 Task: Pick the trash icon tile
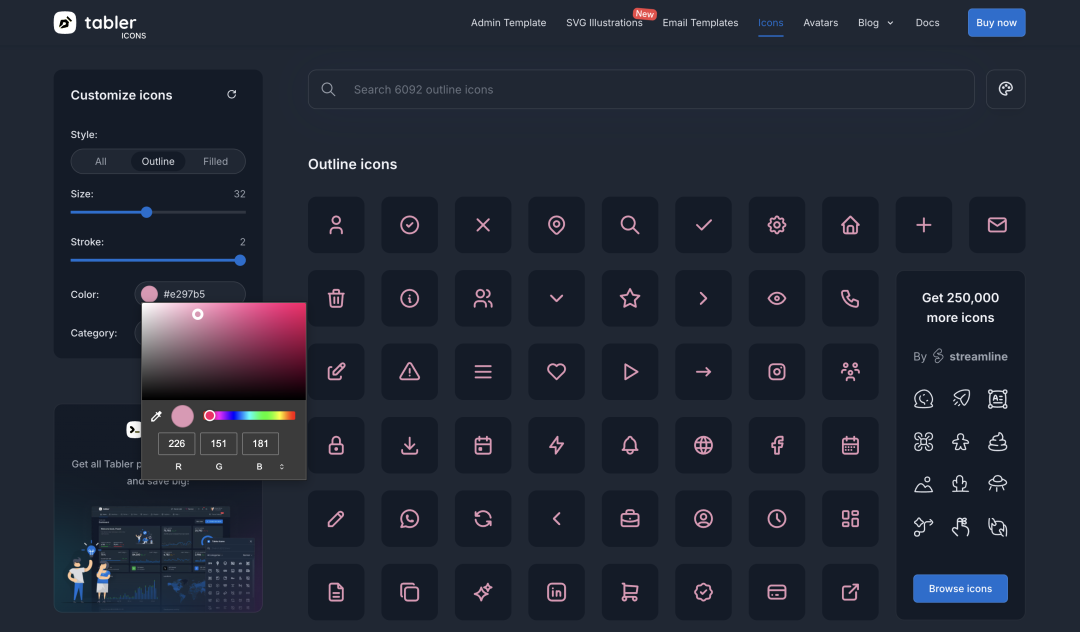pos(336,298)
